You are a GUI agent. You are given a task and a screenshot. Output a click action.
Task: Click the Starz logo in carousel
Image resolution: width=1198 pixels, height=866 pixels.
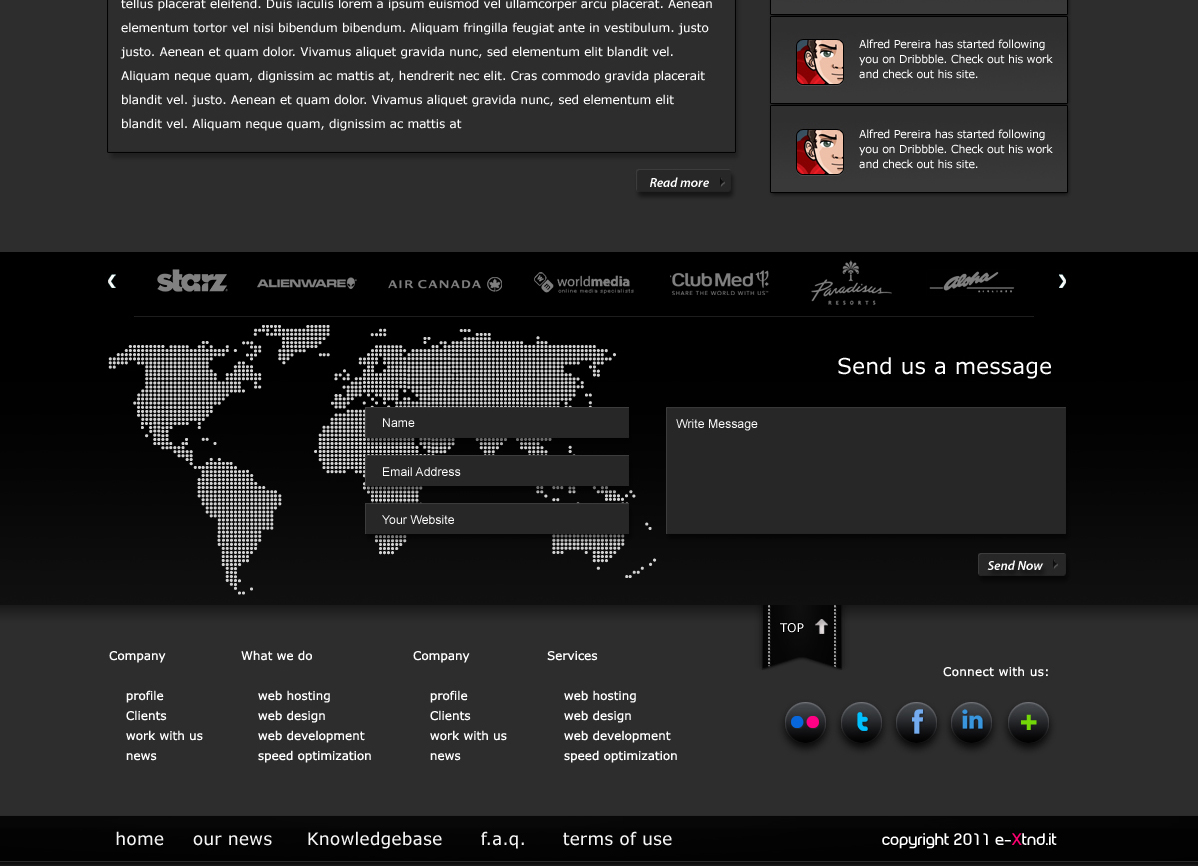tap(192, 282)
